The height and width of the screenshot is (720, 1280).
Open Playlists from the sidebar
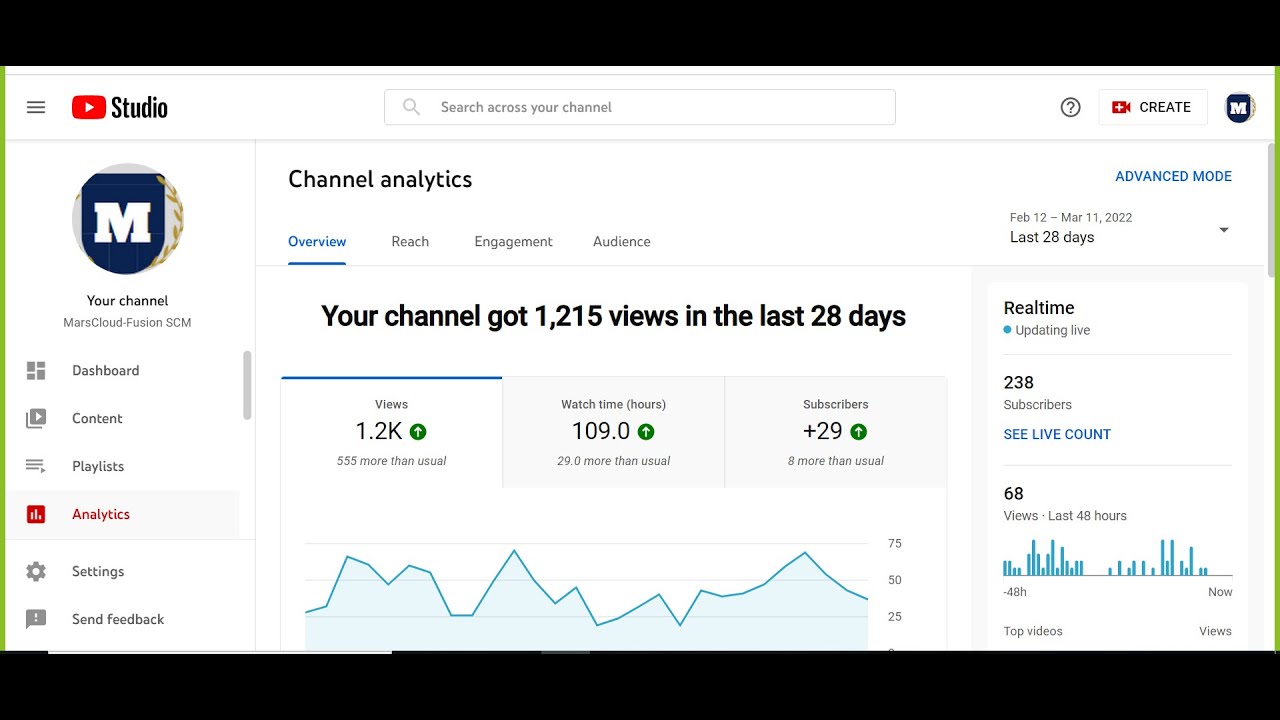tap(124, 467)
